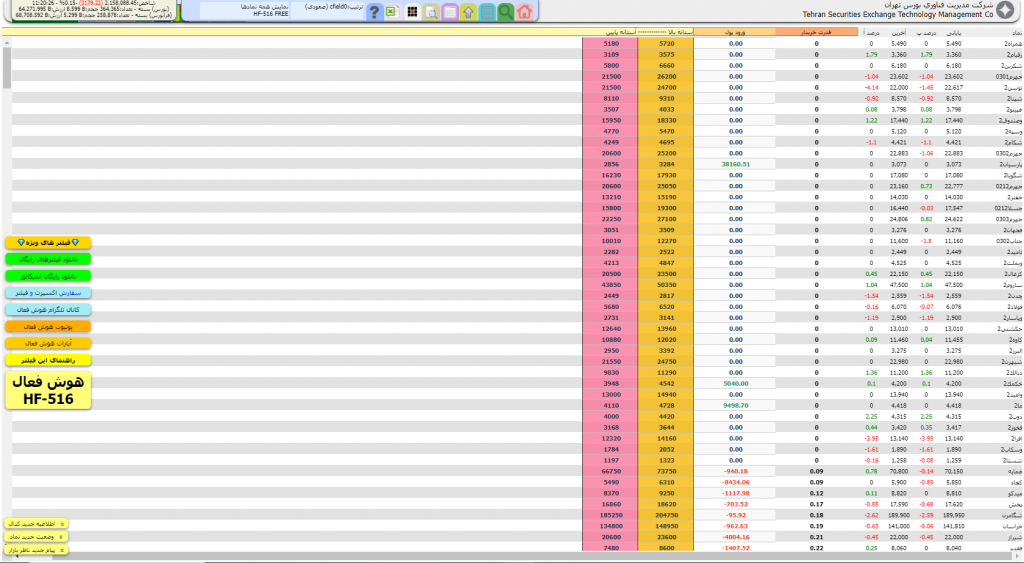
Task: Close the 'اطلاعیه جدید کدال' notification
Action: (62, 523)
